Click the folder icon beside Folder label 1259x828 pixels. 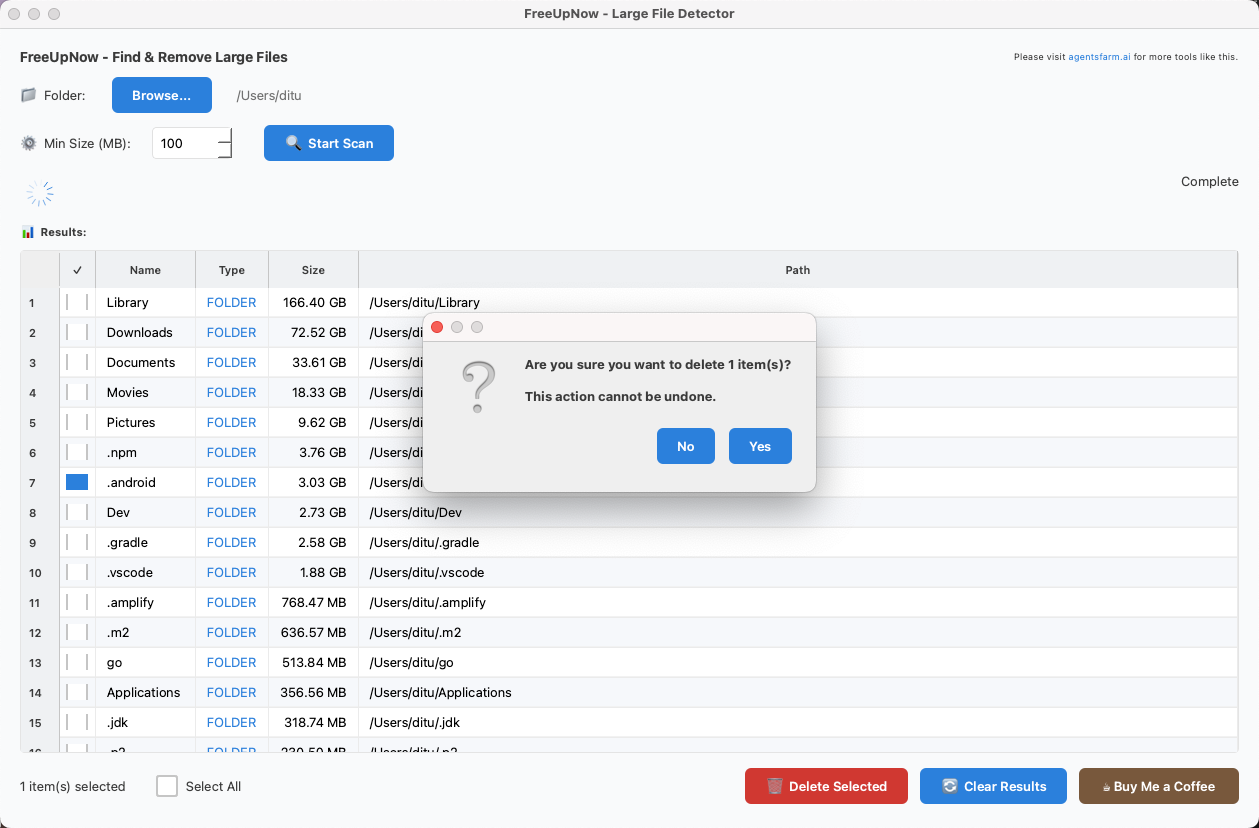coord(28,96)
